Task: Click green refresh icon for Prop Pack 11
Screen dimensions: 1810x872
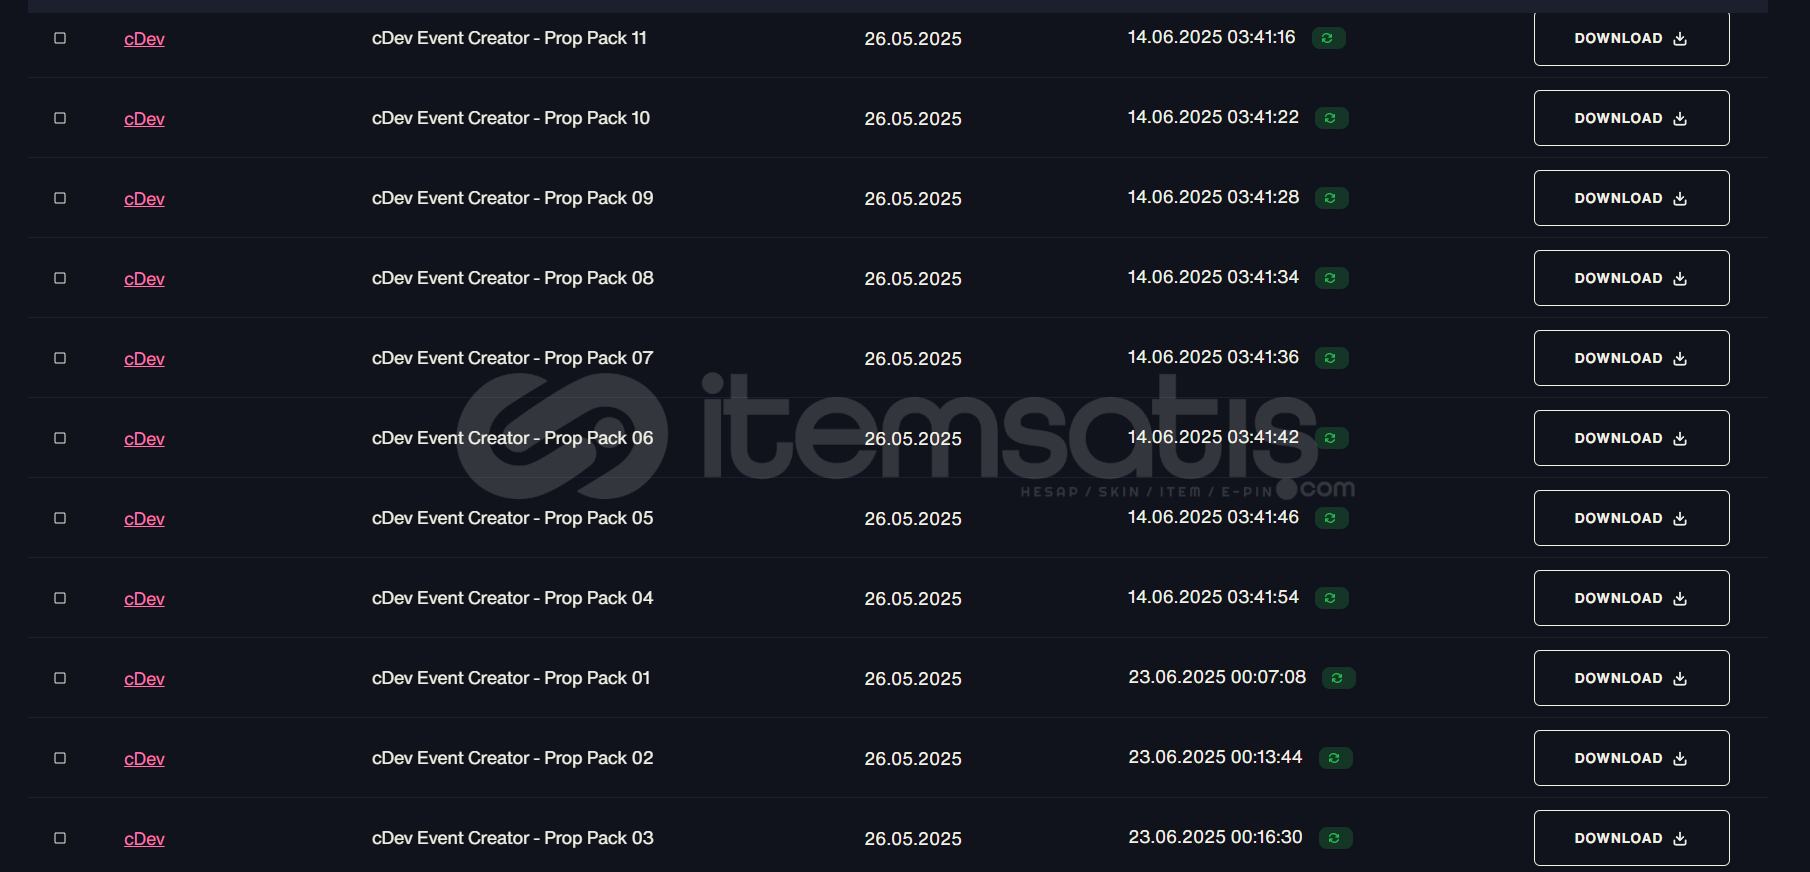Action: (x=1327, y=38)
